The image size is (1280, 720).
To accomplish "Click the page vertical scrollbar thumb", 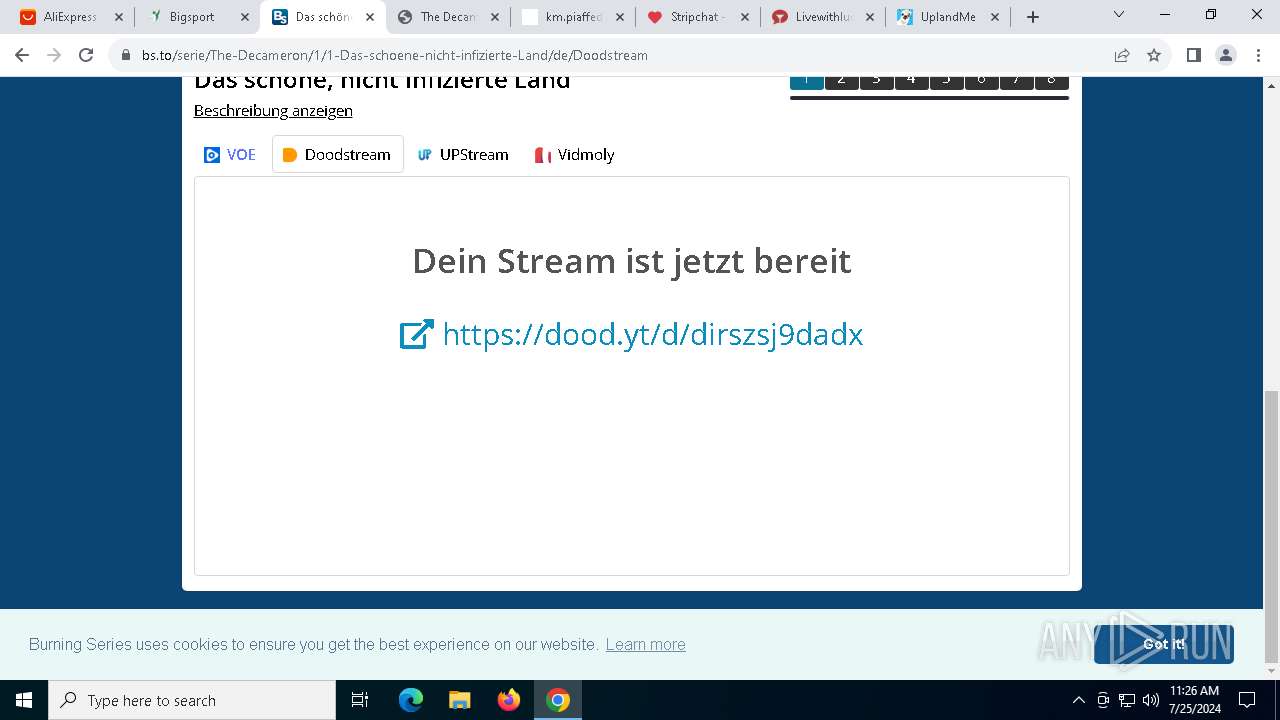I will click(x=1271, y=527).
